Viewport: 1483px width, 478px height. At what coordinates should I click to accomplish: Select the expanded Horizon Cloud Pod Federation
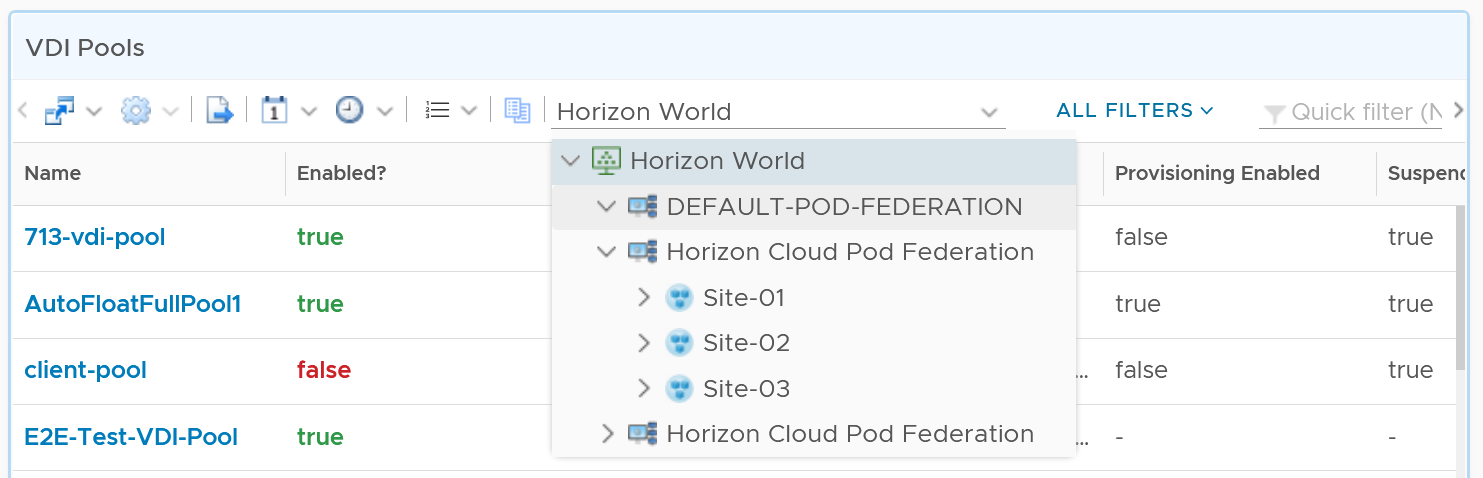850,252
